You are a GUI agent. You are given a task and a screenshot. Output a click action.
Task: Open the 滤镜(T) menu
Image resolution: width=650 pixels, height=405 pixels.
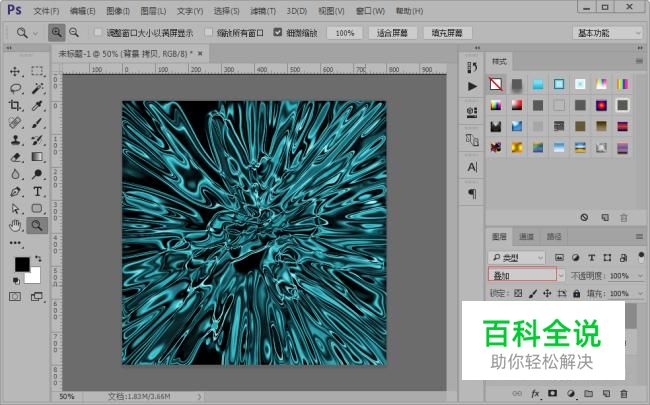263,11
